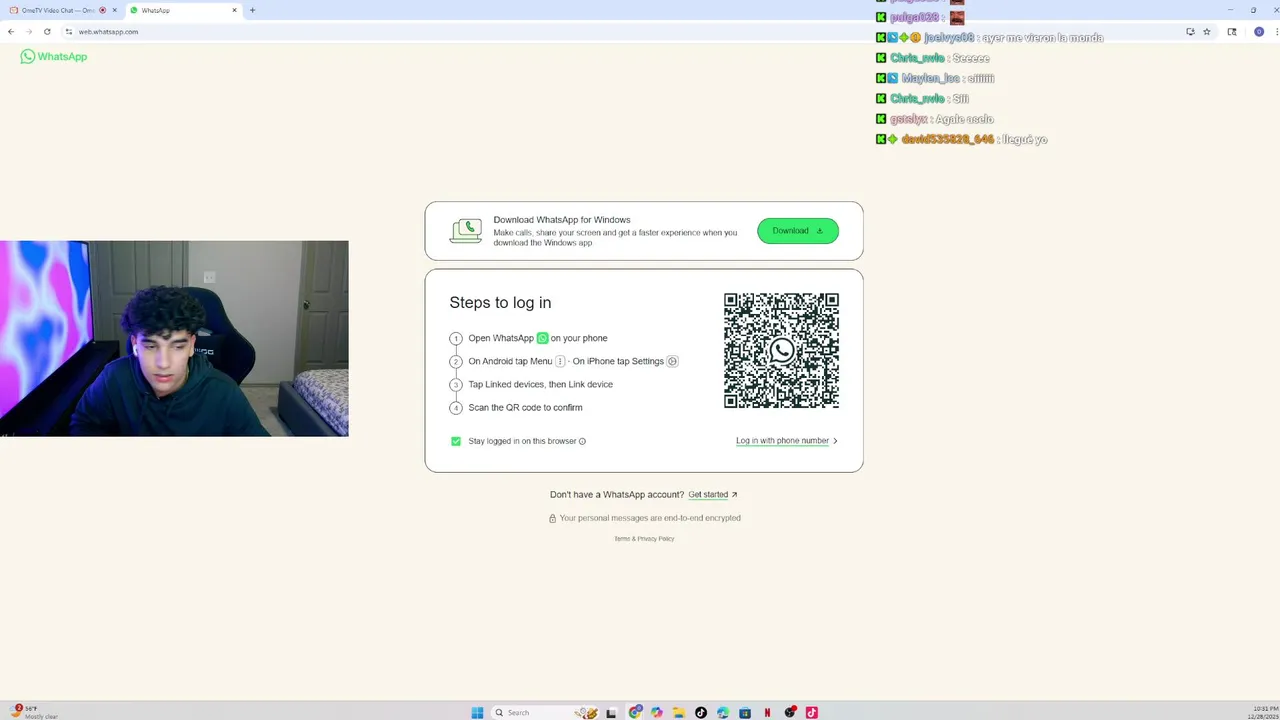Click "Tap Linked devices, then Link device" text
This screenshot has height=720, width=1280.
(x=540, y=384)
